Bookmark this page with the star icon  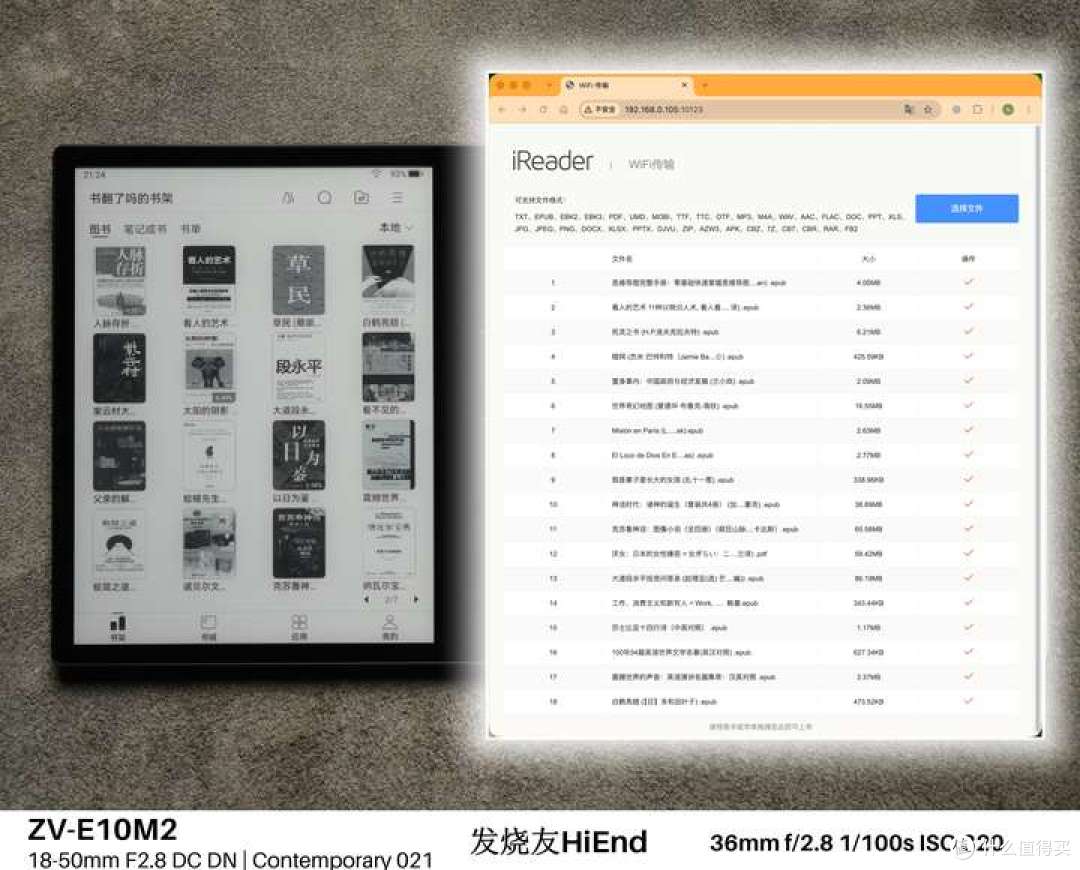click(928, 110)
